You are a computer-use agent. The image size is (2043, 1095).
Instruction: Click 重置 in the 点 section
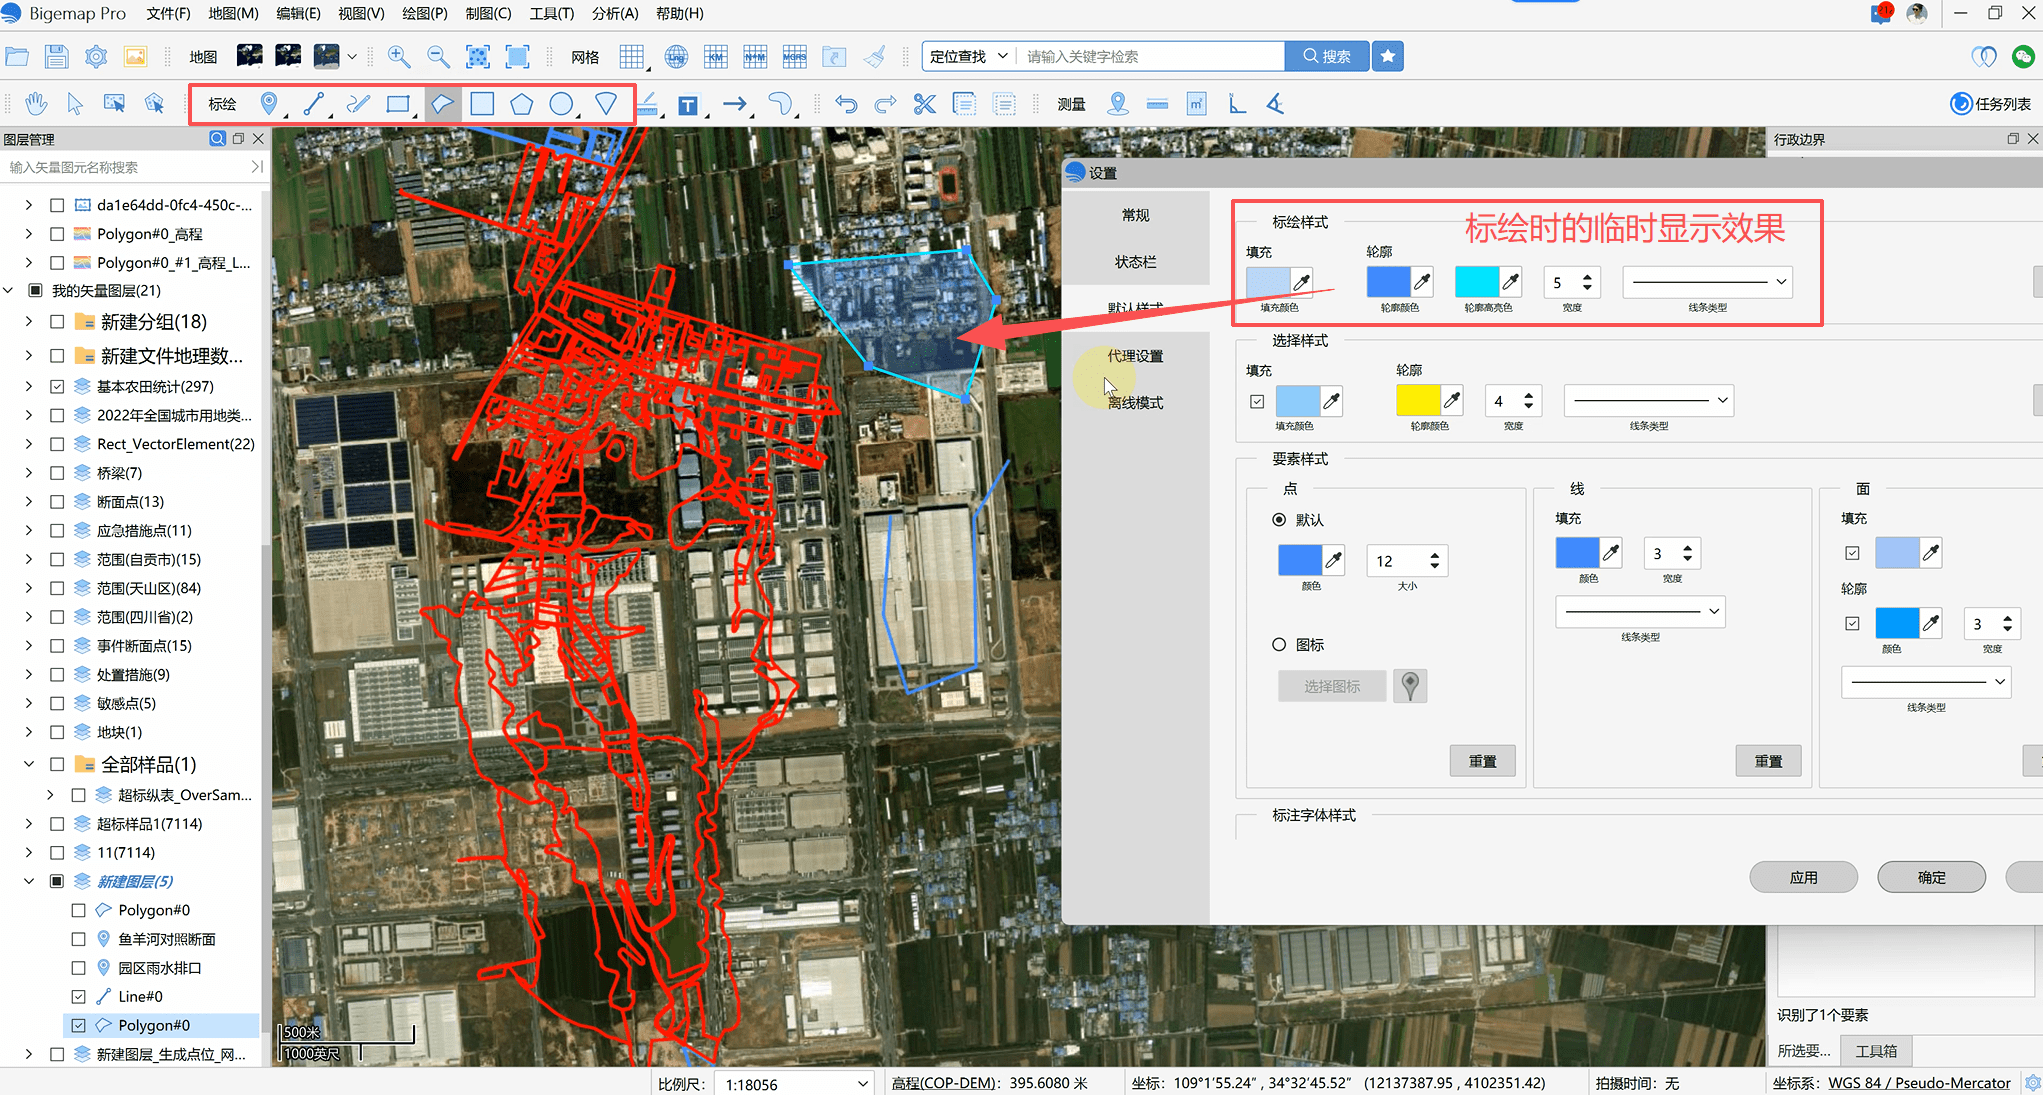point(1482,761)
